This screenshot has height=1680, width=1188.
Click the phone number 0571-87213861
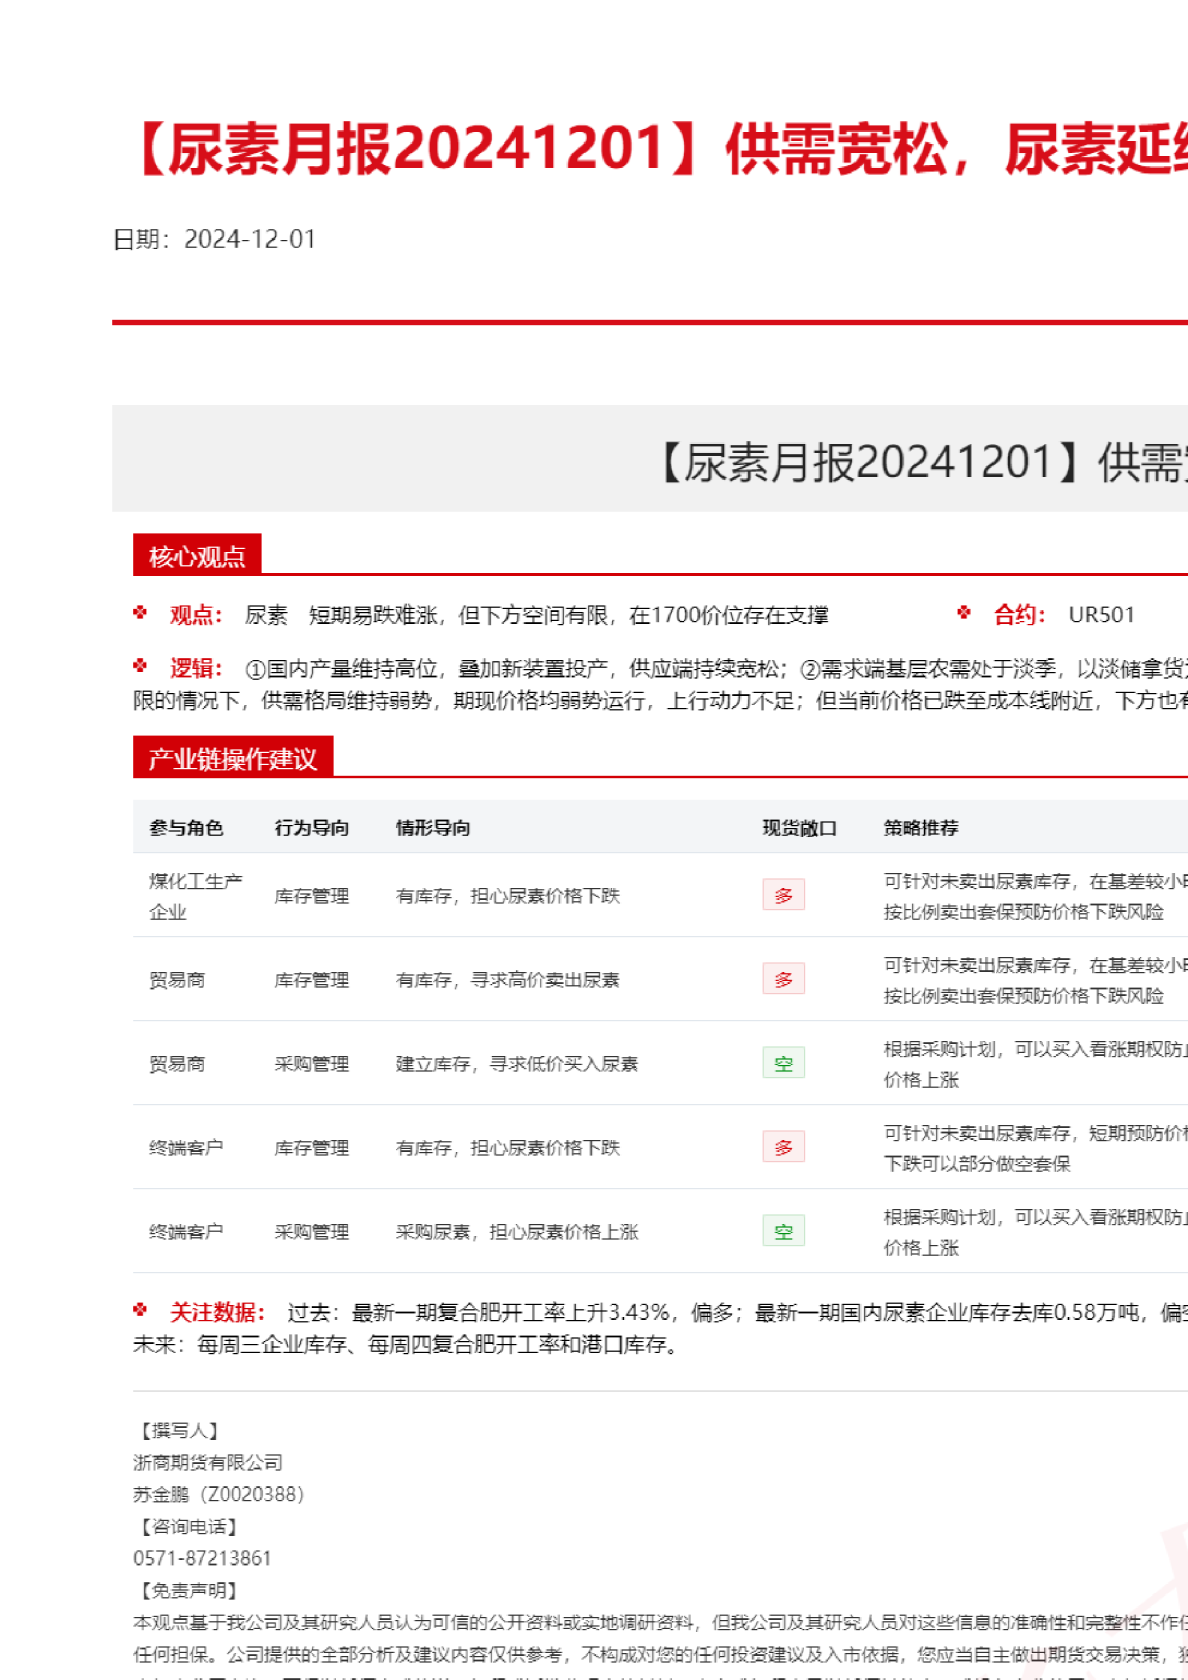tap(202, 1558)
